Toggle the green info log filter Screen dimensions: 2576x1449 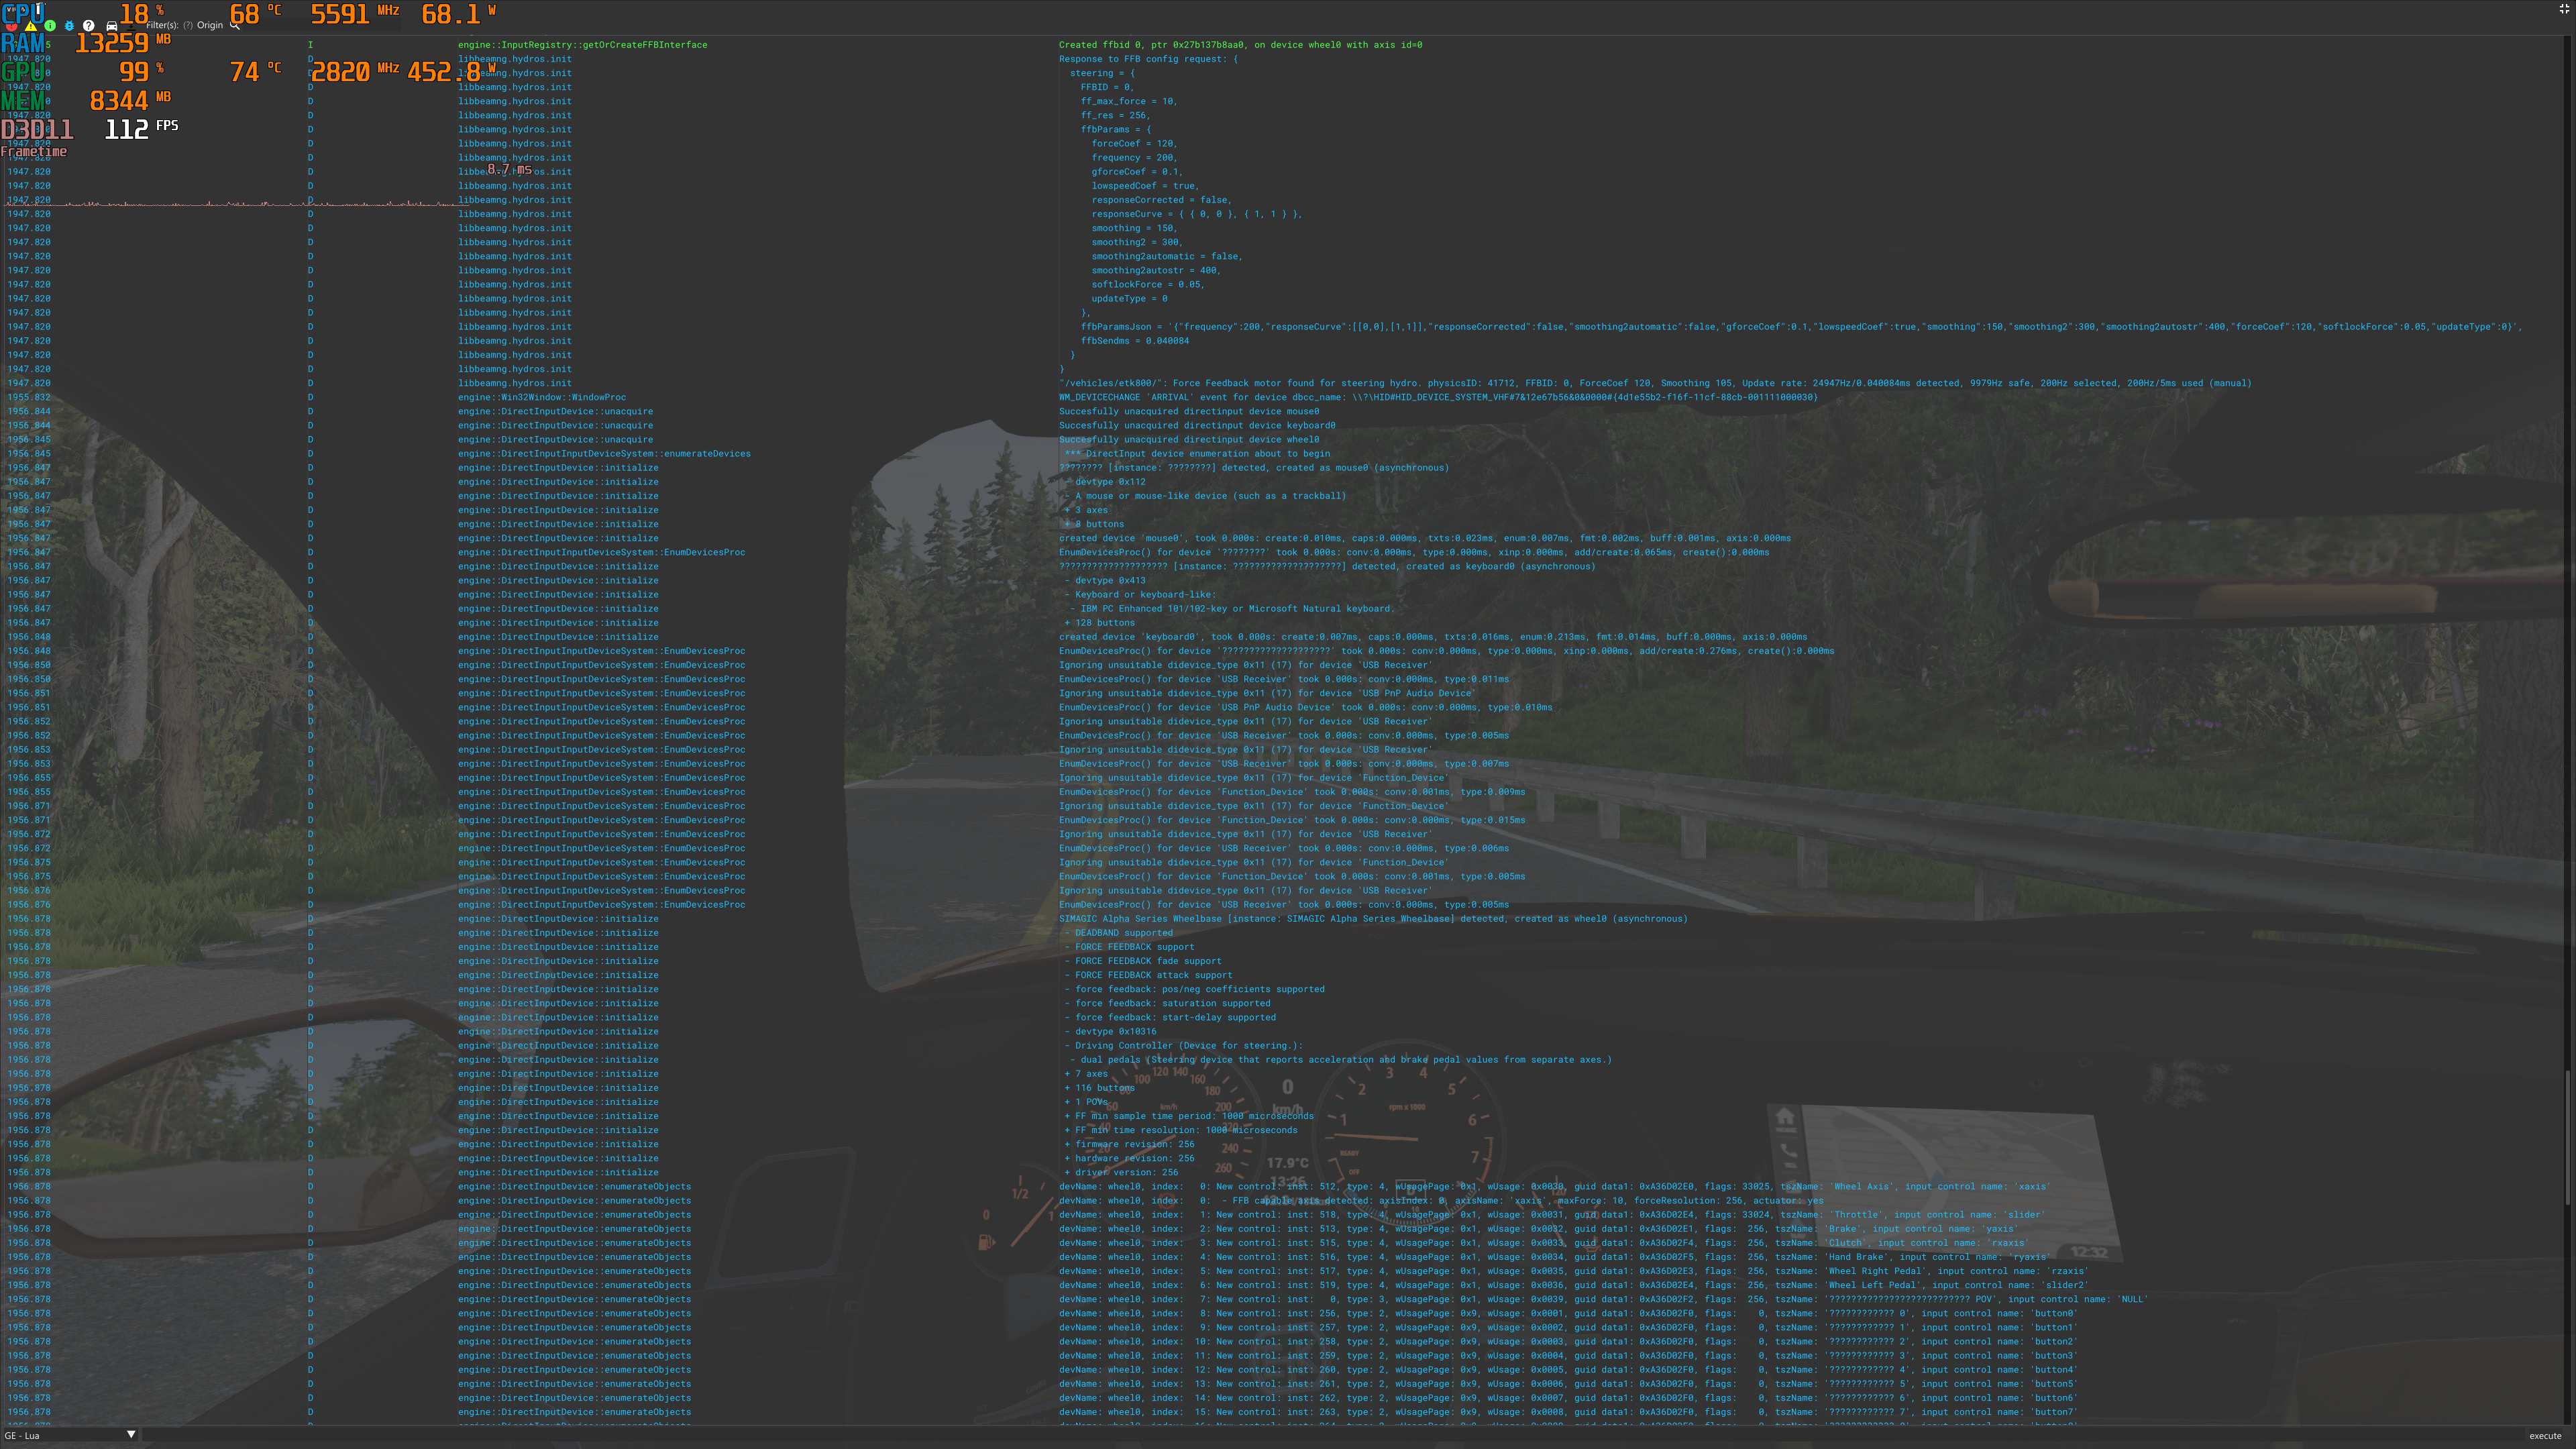click(50, 26)
